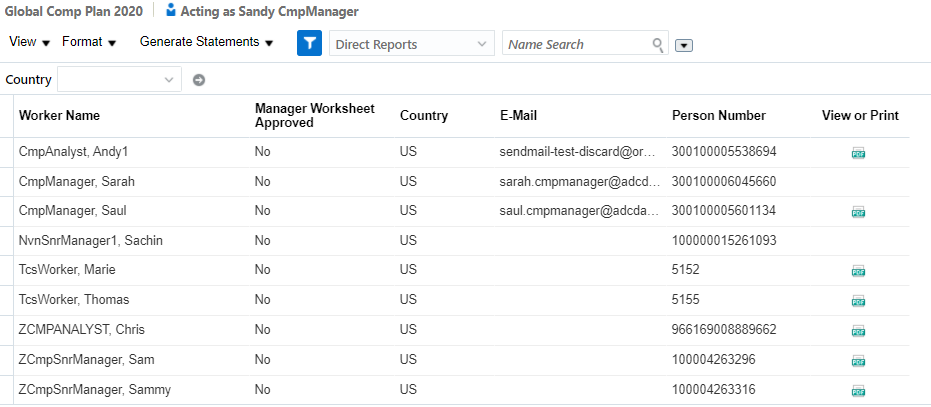931x407 pixels.
Task: Click into the Name Search field
Action: click(x=577, y=44)
